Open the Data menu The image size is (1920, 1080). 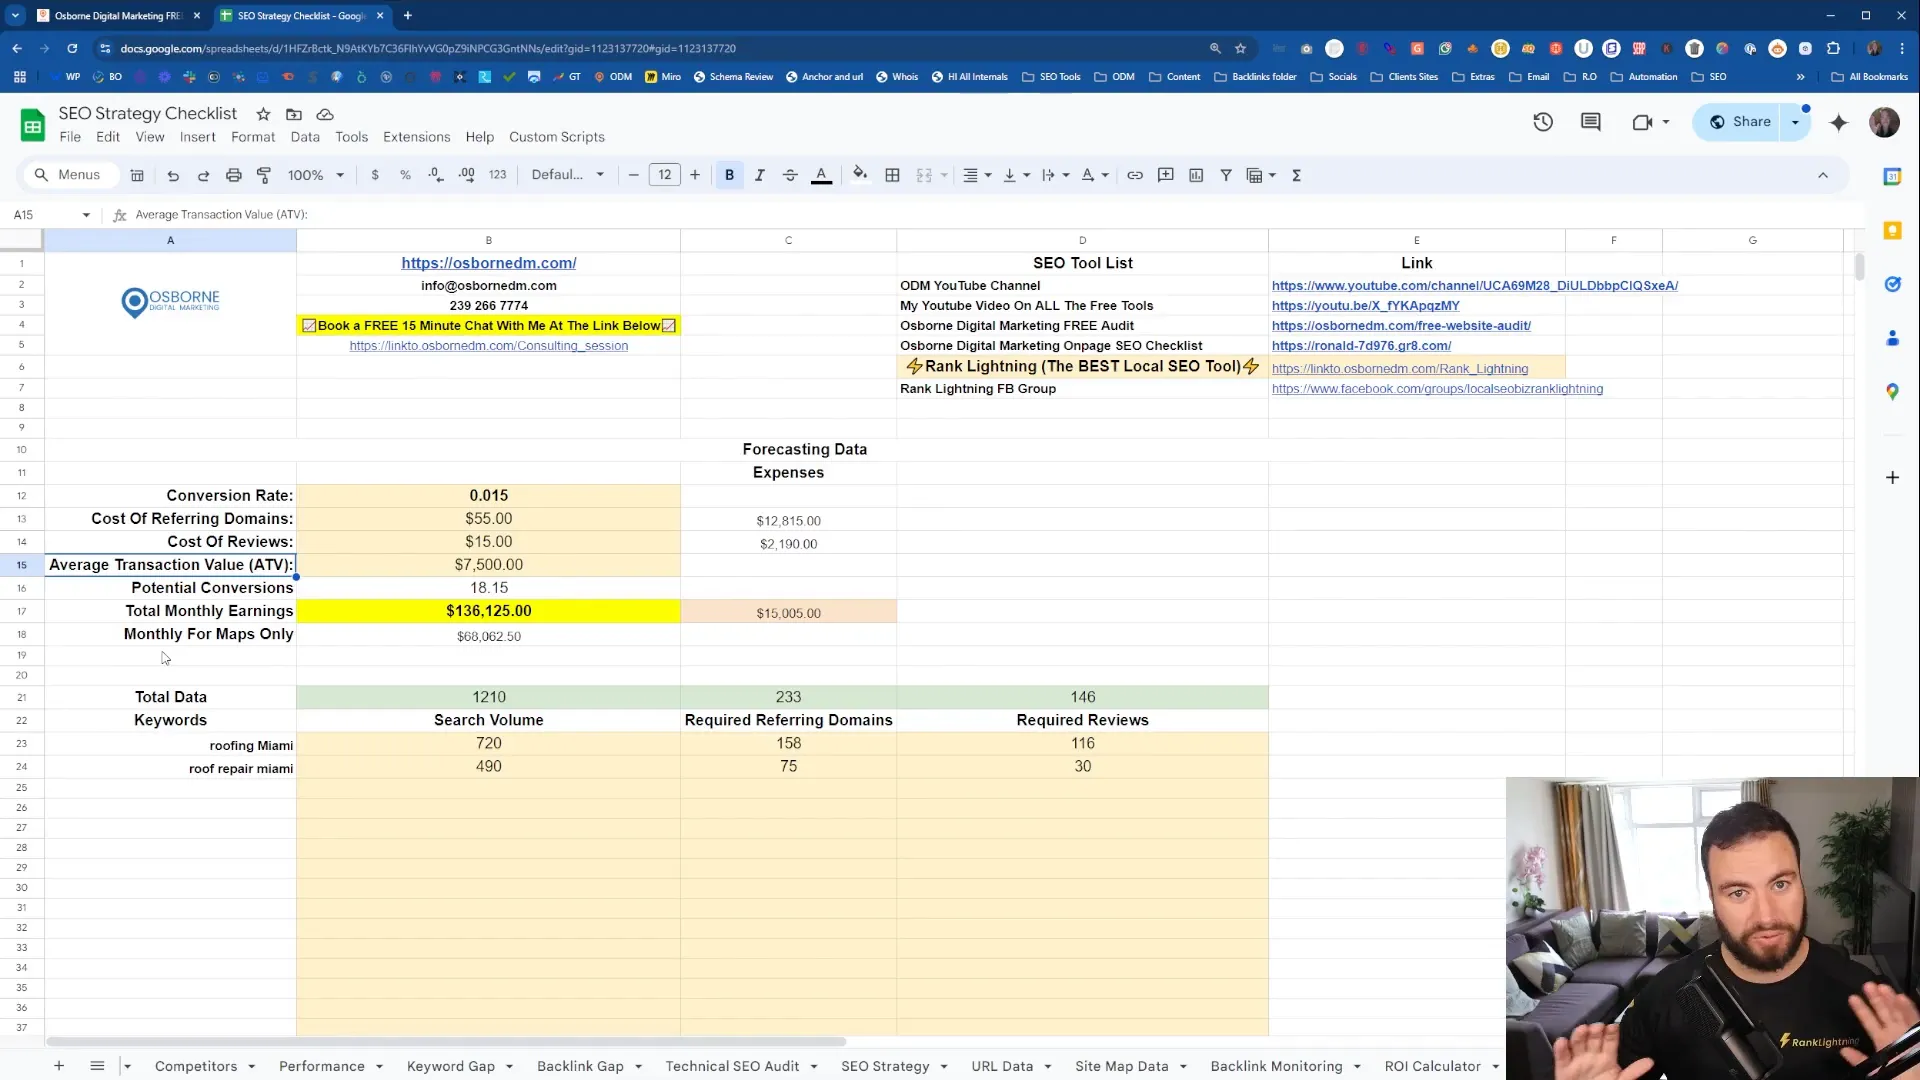point(305,137)
